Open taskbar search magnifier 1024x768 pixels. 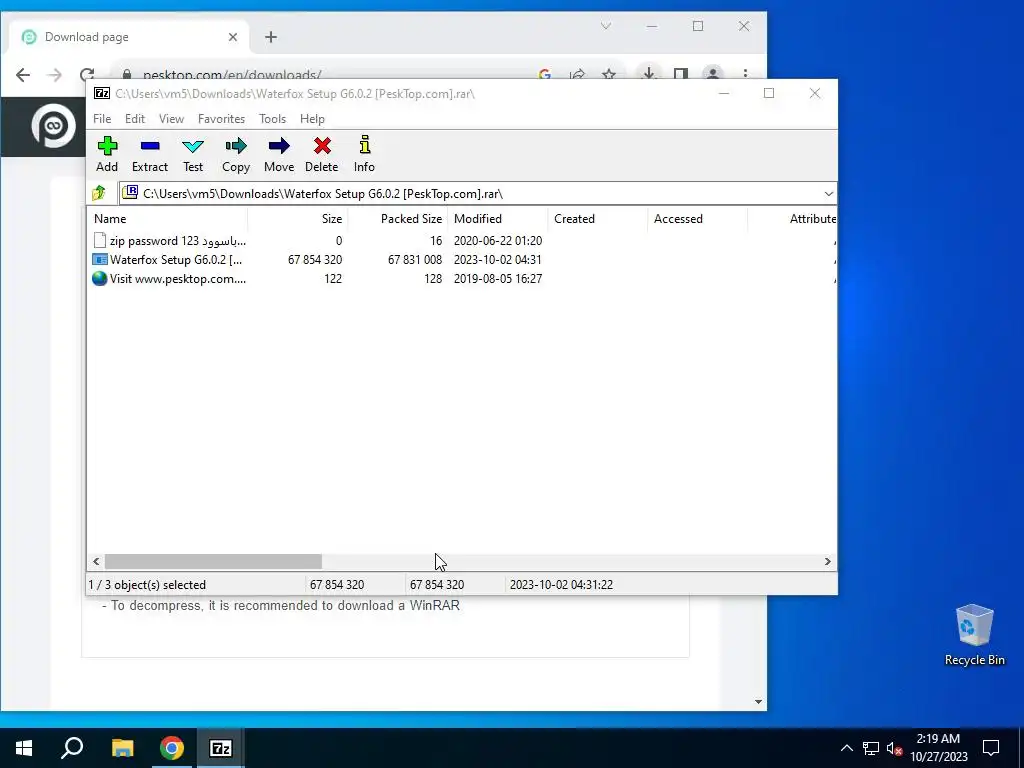(72, 748)
